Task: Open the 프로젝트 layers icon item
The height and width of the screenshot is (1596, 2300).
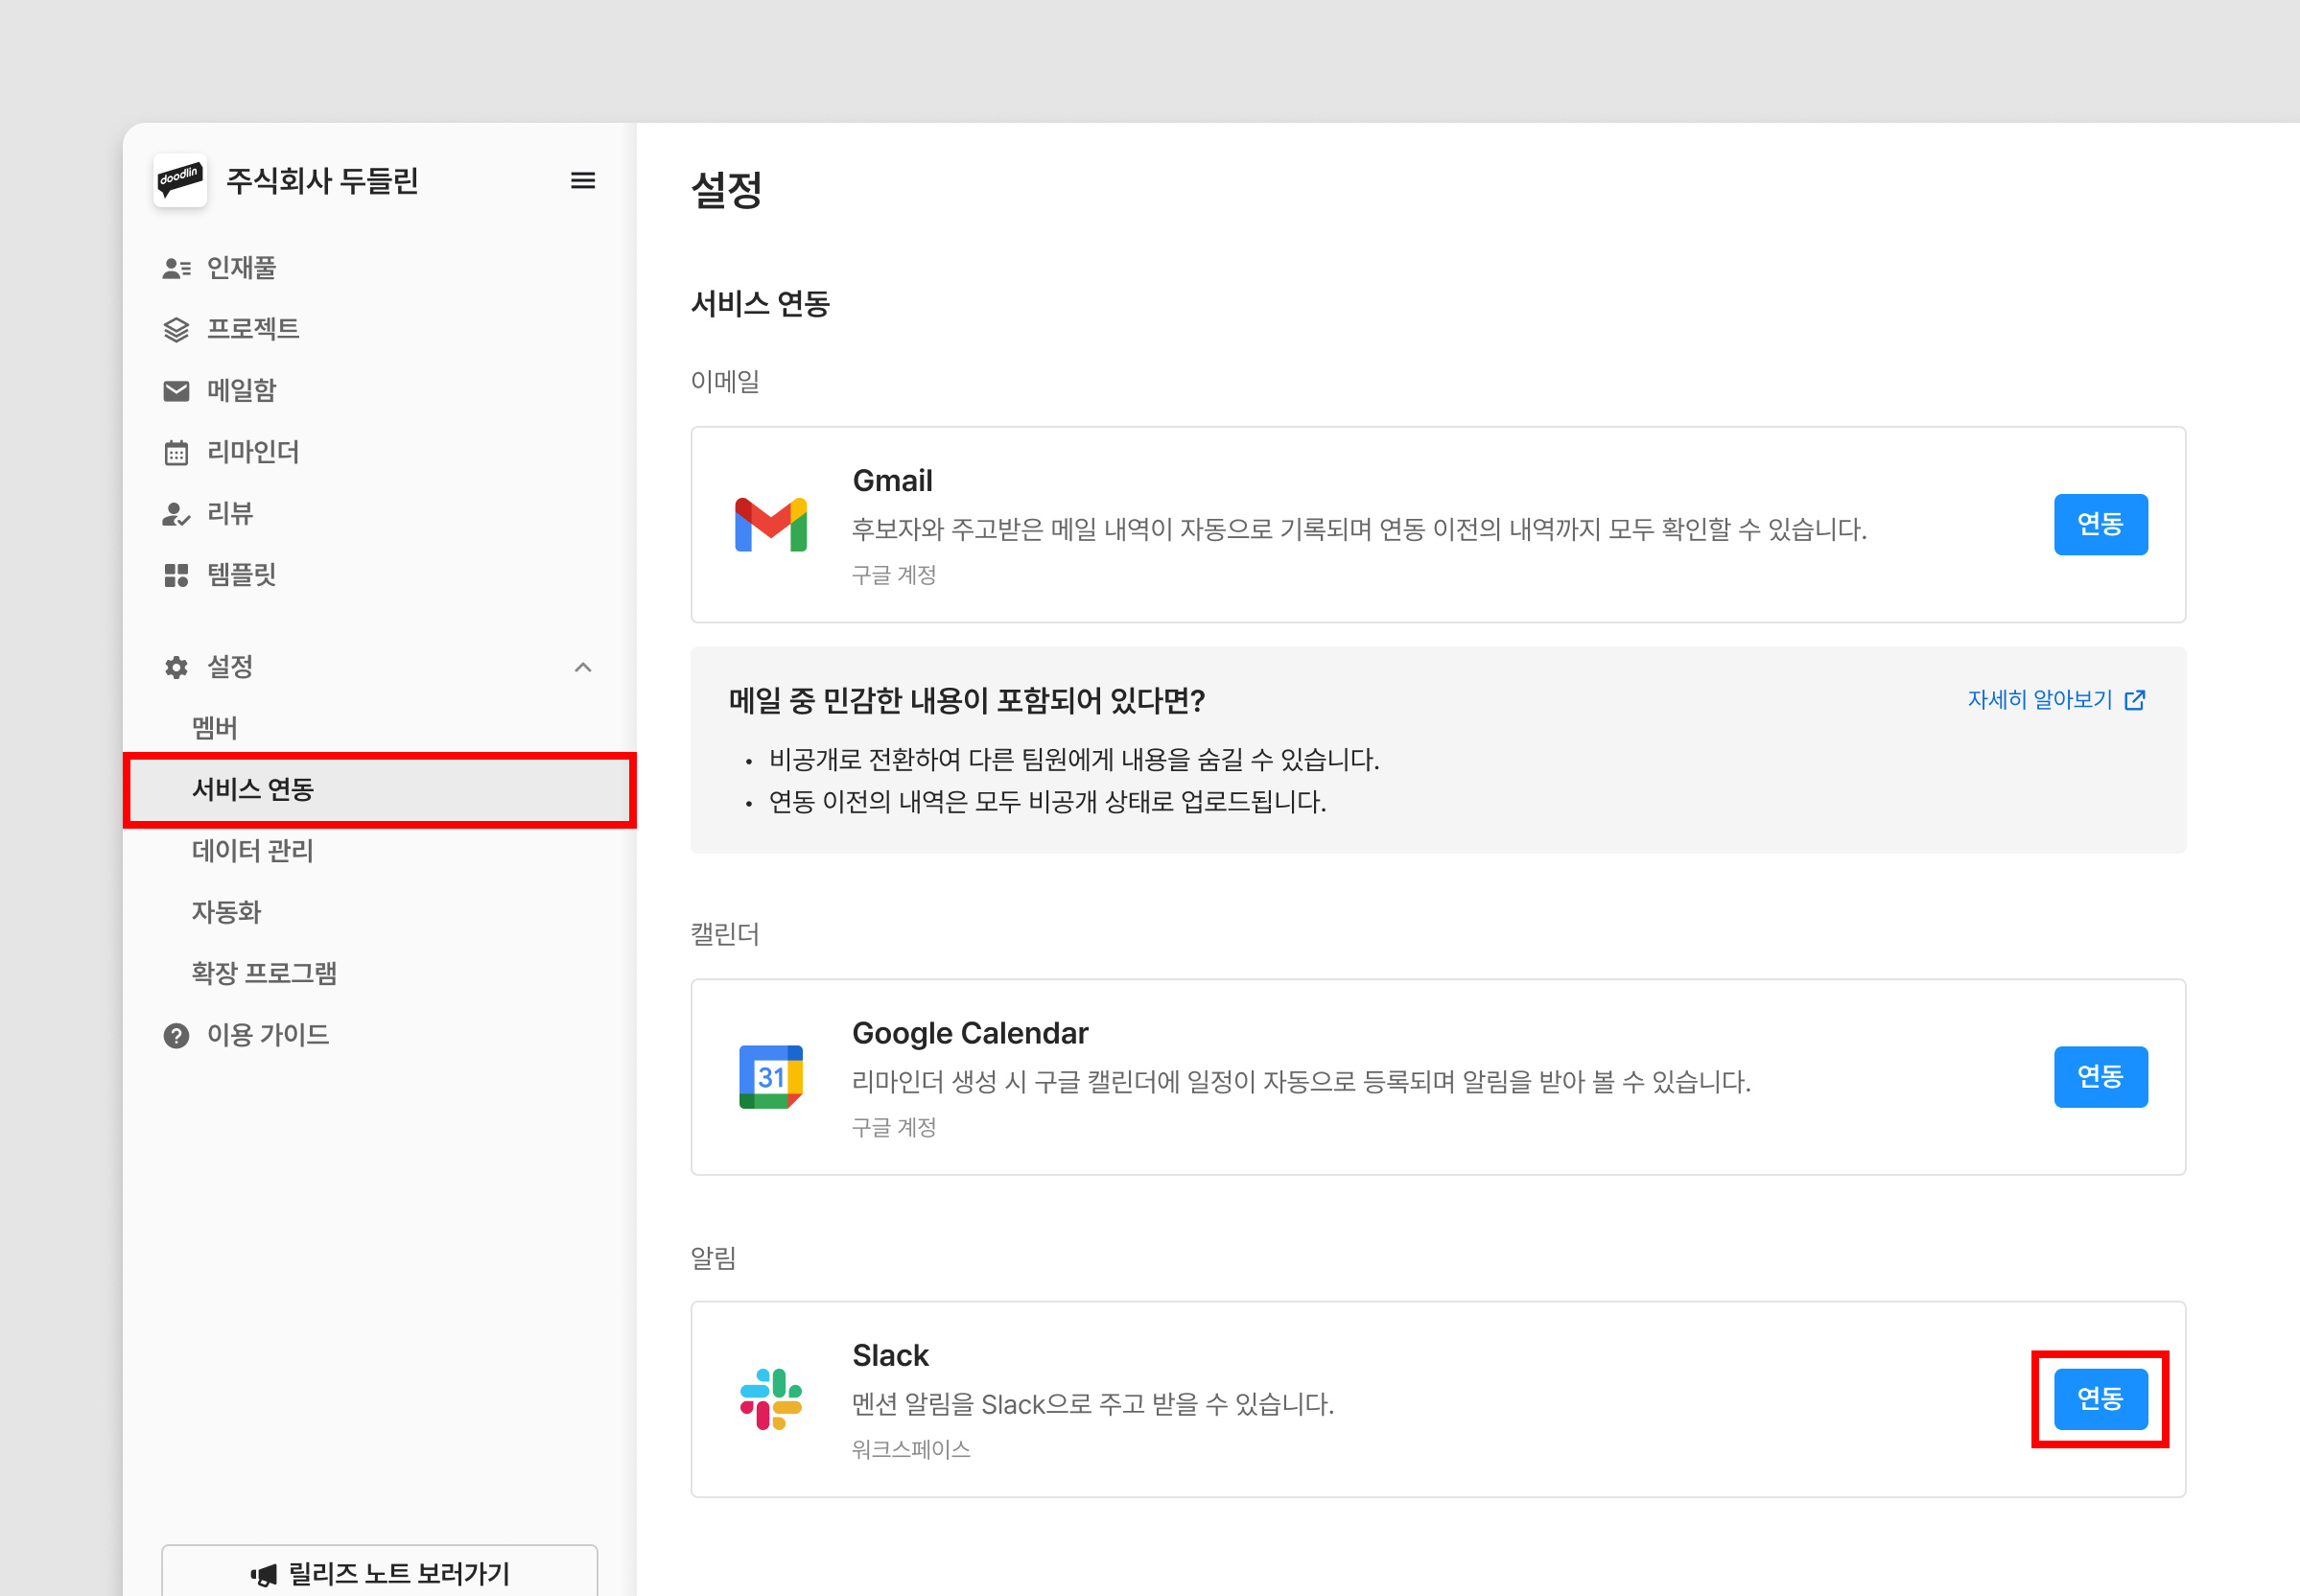Action: (x=252, y=329)
